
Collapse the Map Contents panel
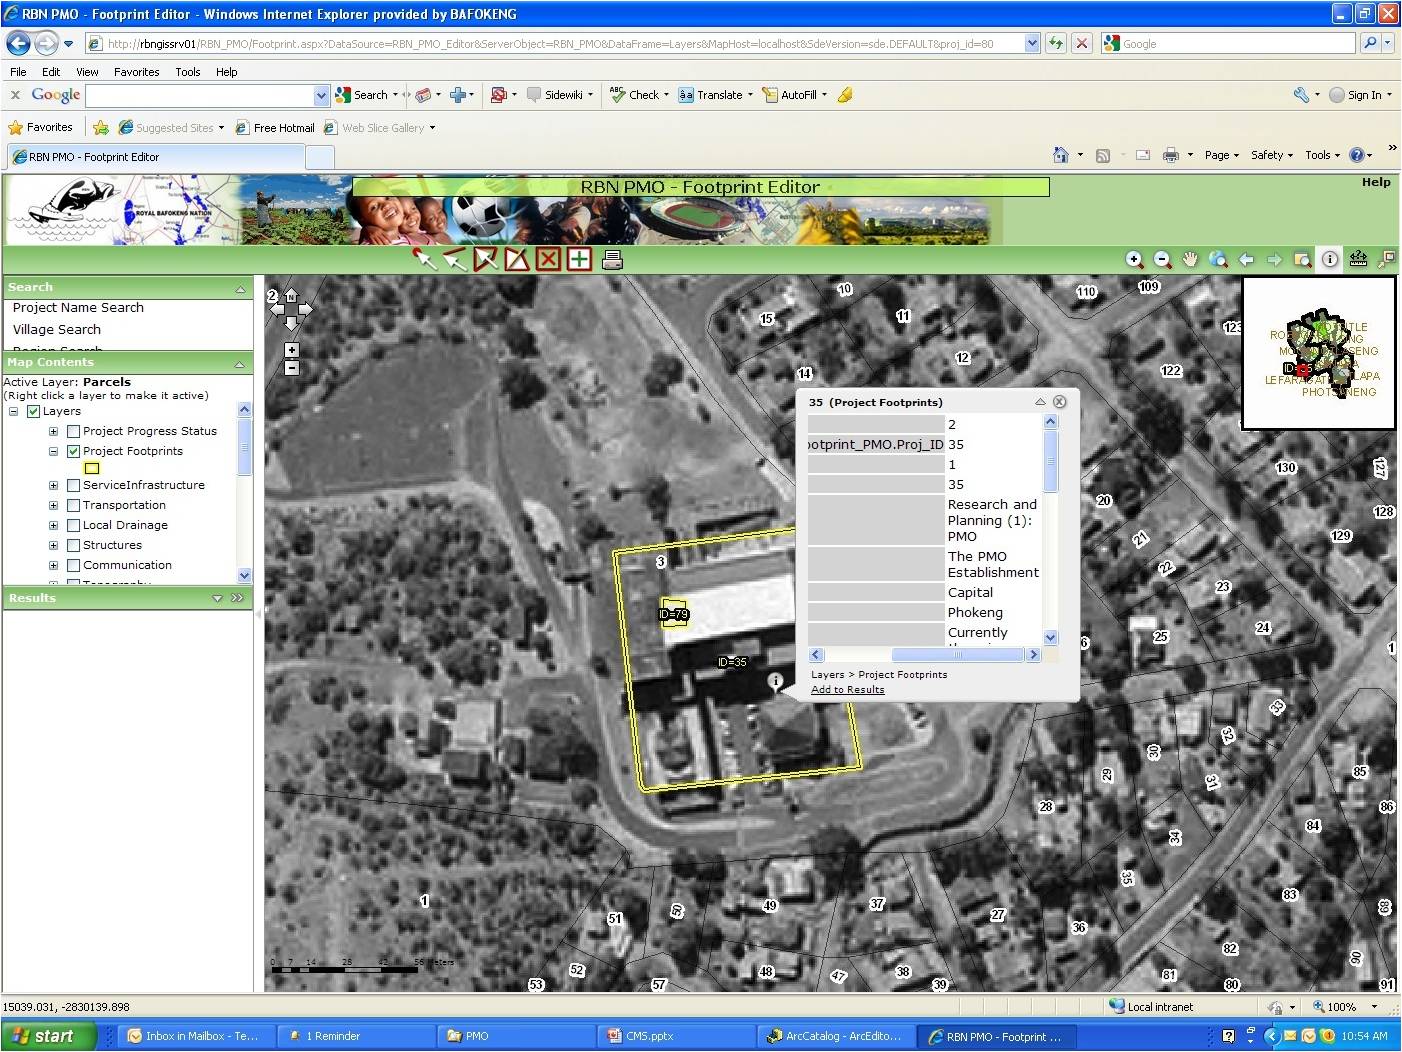pyautogui.click(x=240, y=364)
